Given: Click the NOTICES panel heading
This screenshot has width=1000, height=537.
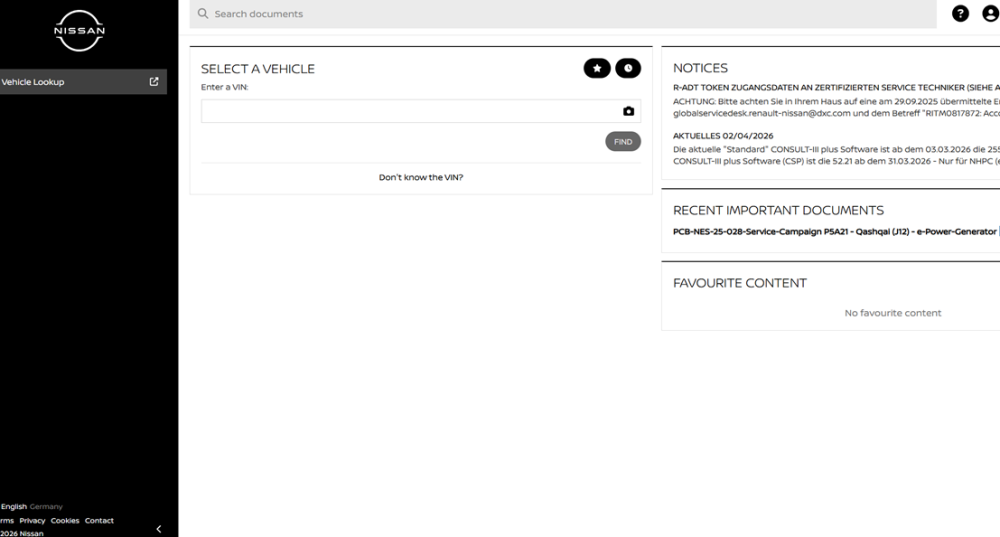Looking at the screenshot, I should 700,68.
